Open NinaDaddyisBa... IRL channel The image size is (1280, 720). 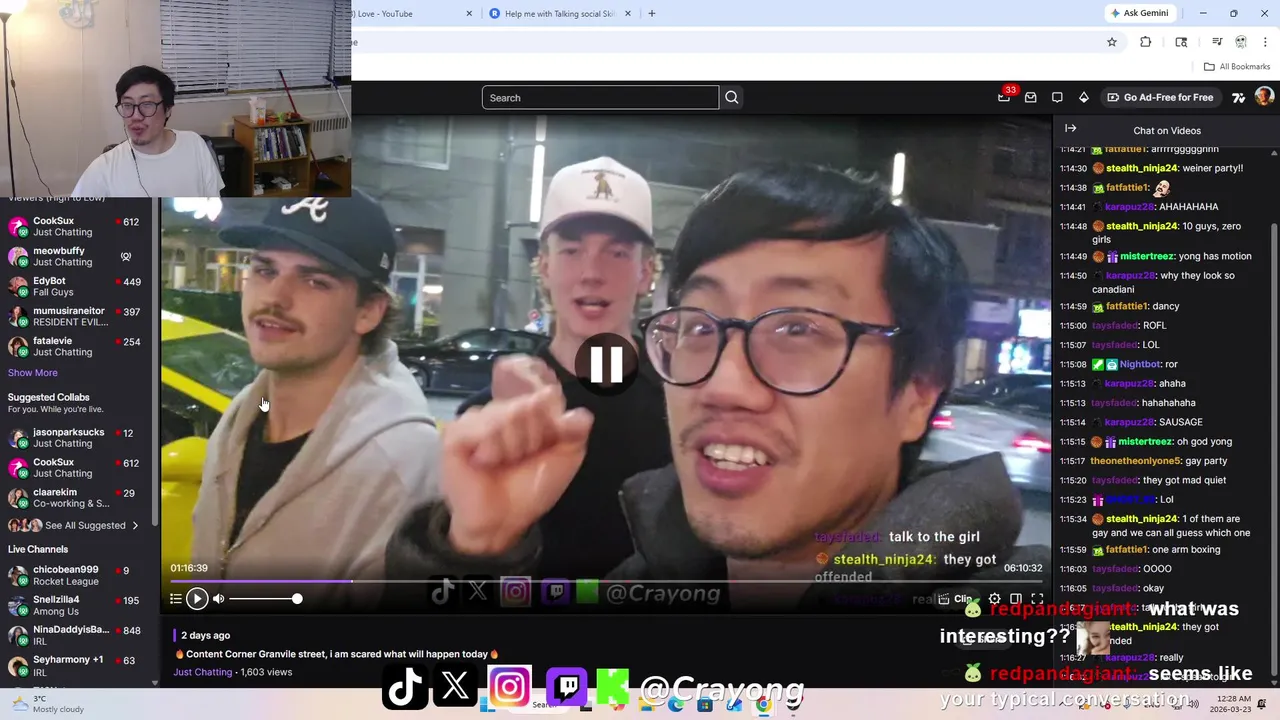(x=75, y=636)
